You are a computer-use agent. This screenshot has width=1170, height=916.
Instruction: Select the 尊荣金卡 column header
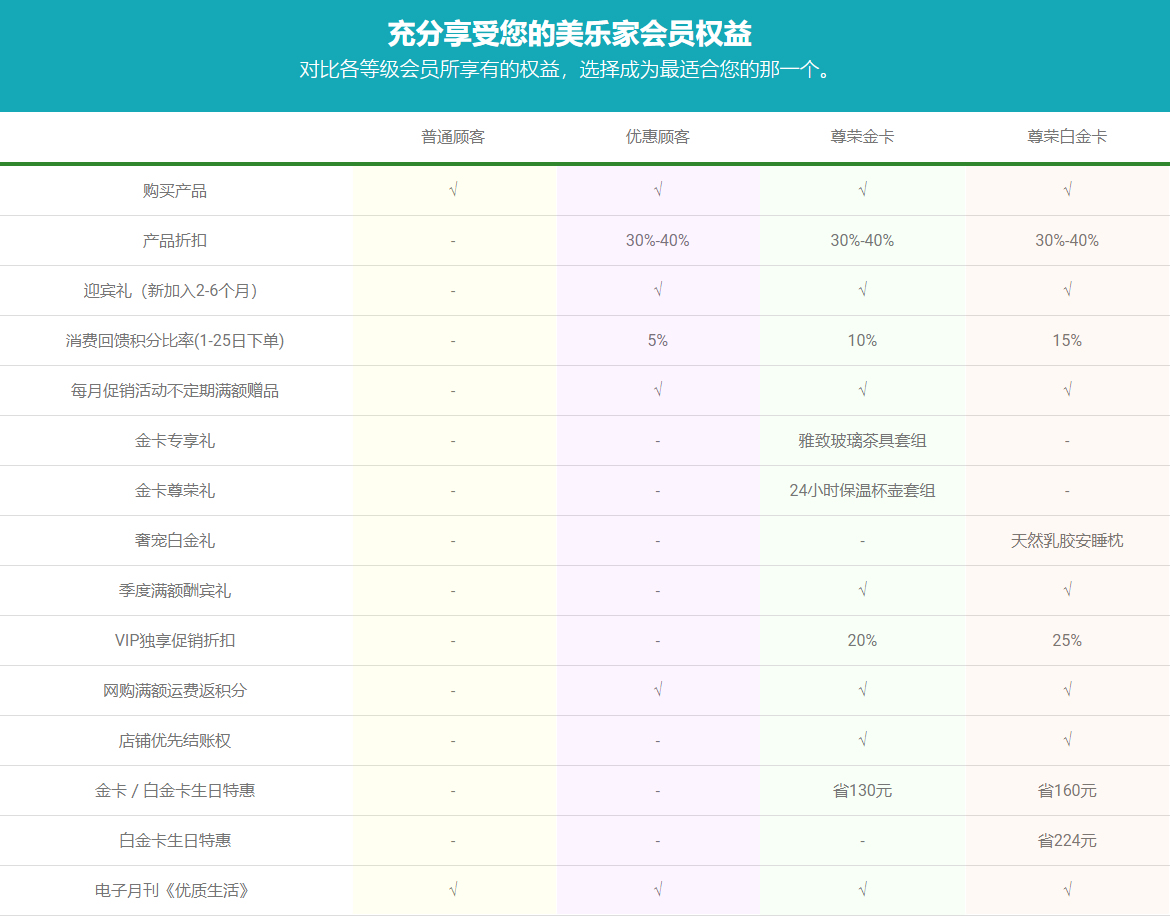[862, 137]
